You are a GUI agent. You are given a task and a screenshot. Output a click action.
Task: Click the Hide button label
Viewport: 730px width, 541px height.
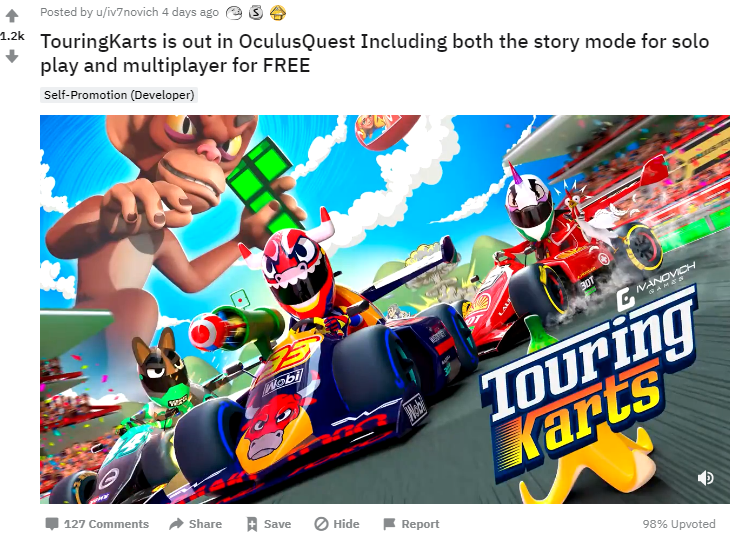(346, 524)
